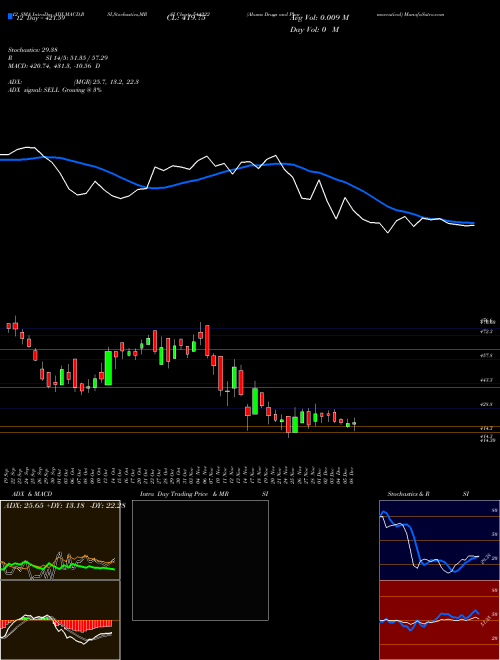Click the 'Stochastics: 29.88' reading
Screen dimensions: 500x660
pyautogui.click(x=32, y=50)
